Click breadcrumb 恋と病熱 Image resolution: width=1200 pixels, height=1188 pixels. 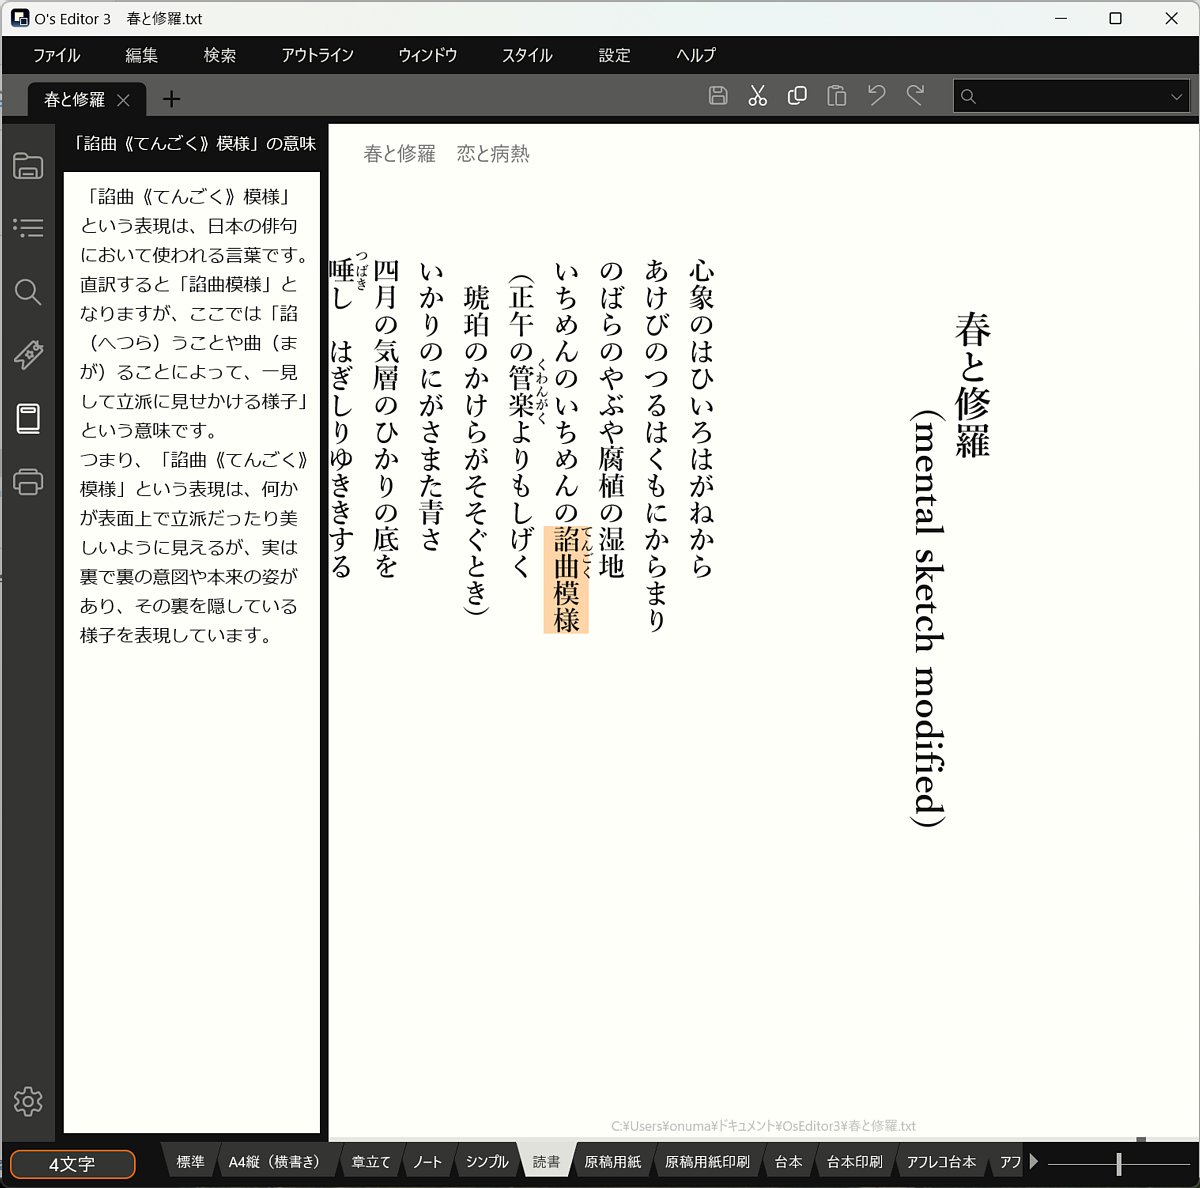click(x=493, y=154)
